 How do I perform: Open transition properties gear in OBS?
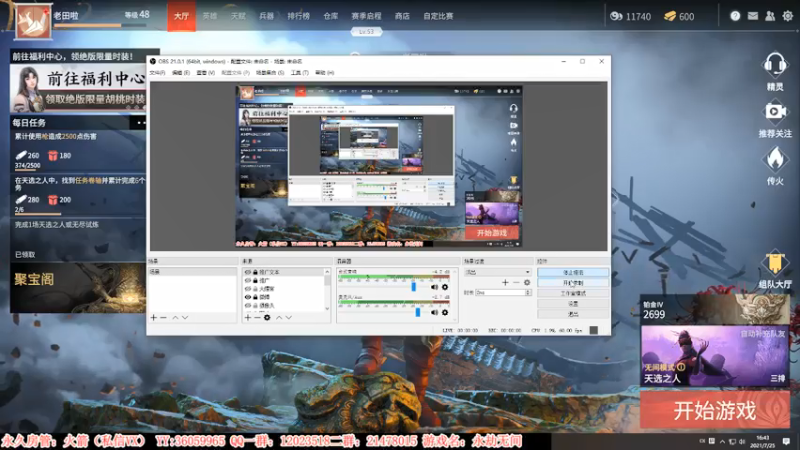point(527,282)
